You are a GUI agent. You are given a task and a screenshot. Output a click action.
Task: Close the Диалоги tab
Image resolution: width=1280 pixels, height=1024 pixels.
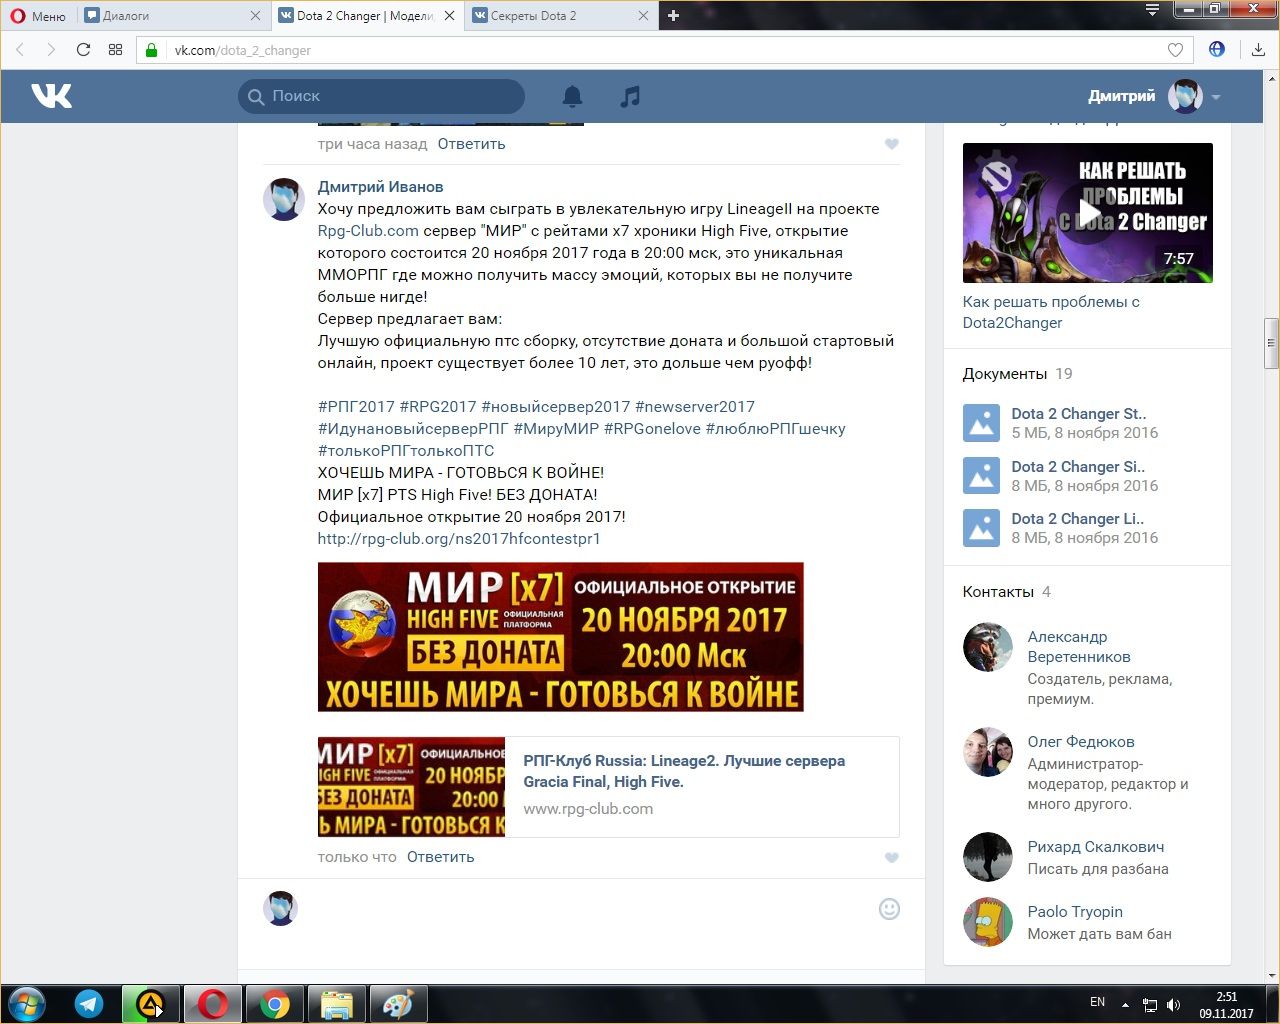255,15
